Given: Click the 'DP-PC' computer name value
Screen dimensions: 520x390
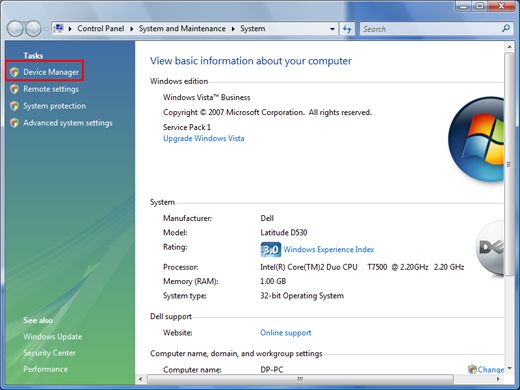Looking at the screenshot, I should 272,370.
